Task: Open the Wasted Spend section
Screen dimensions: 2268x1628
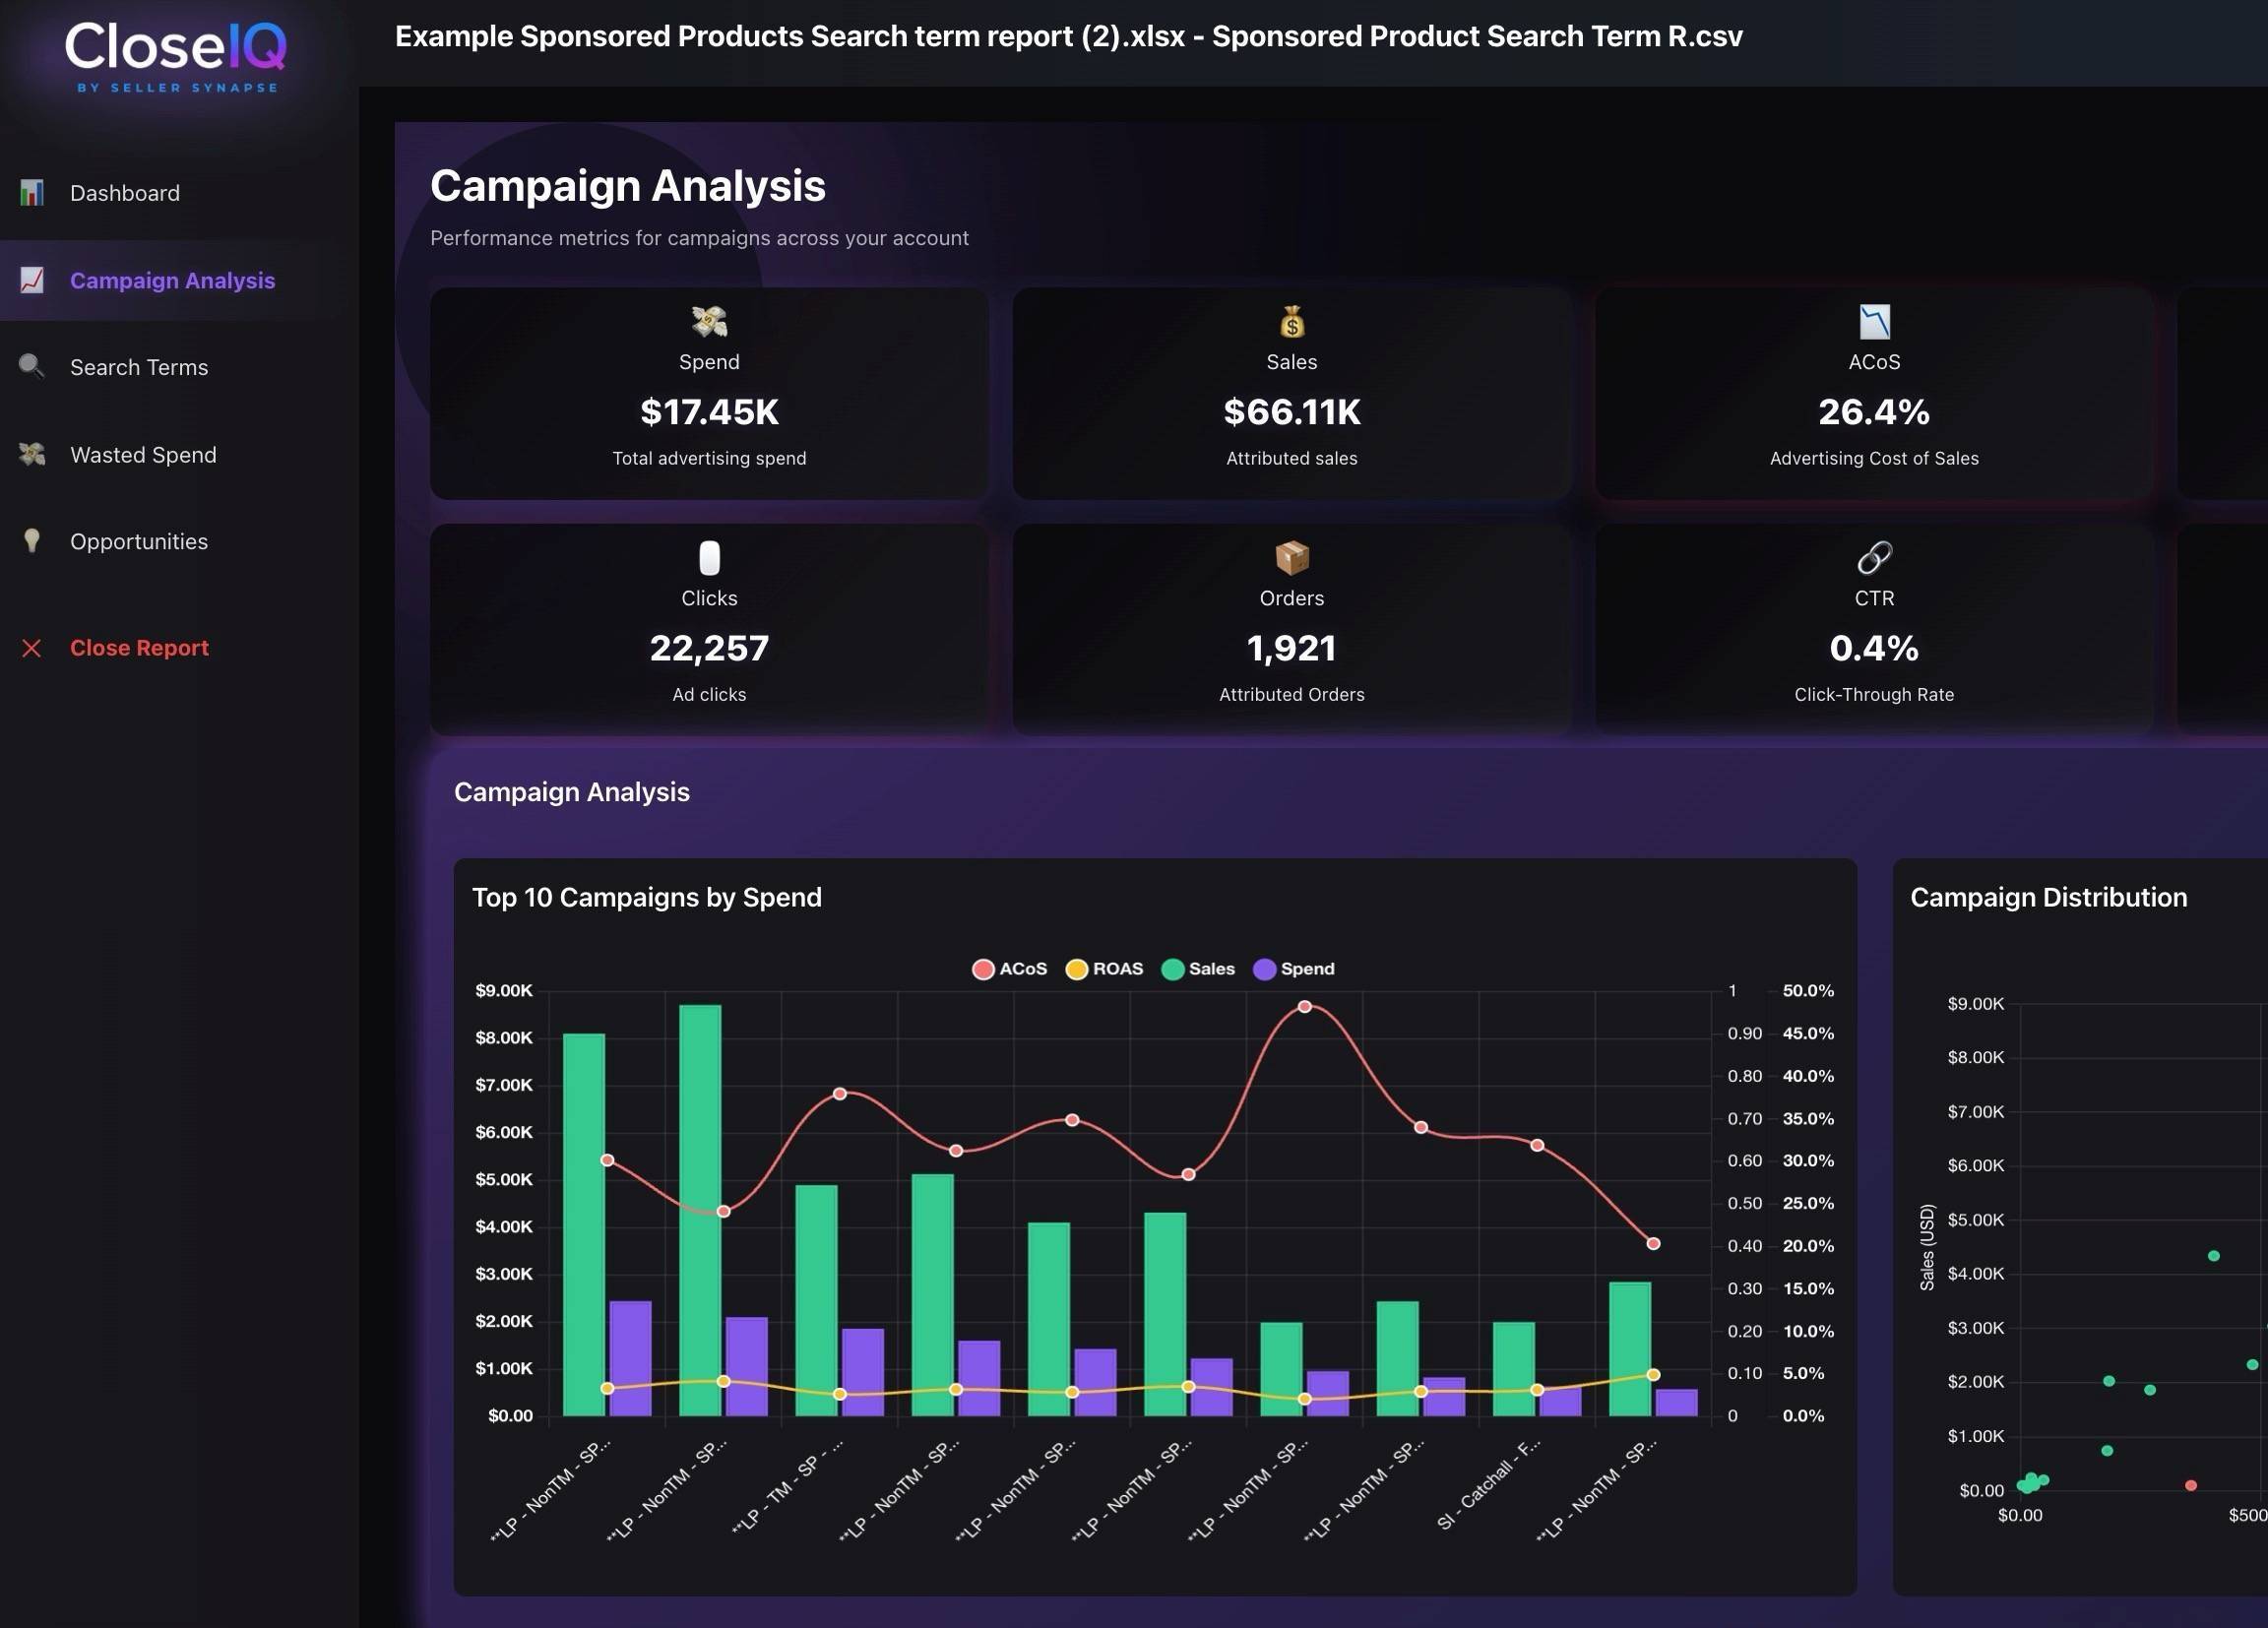Action: tap(143, 455)
